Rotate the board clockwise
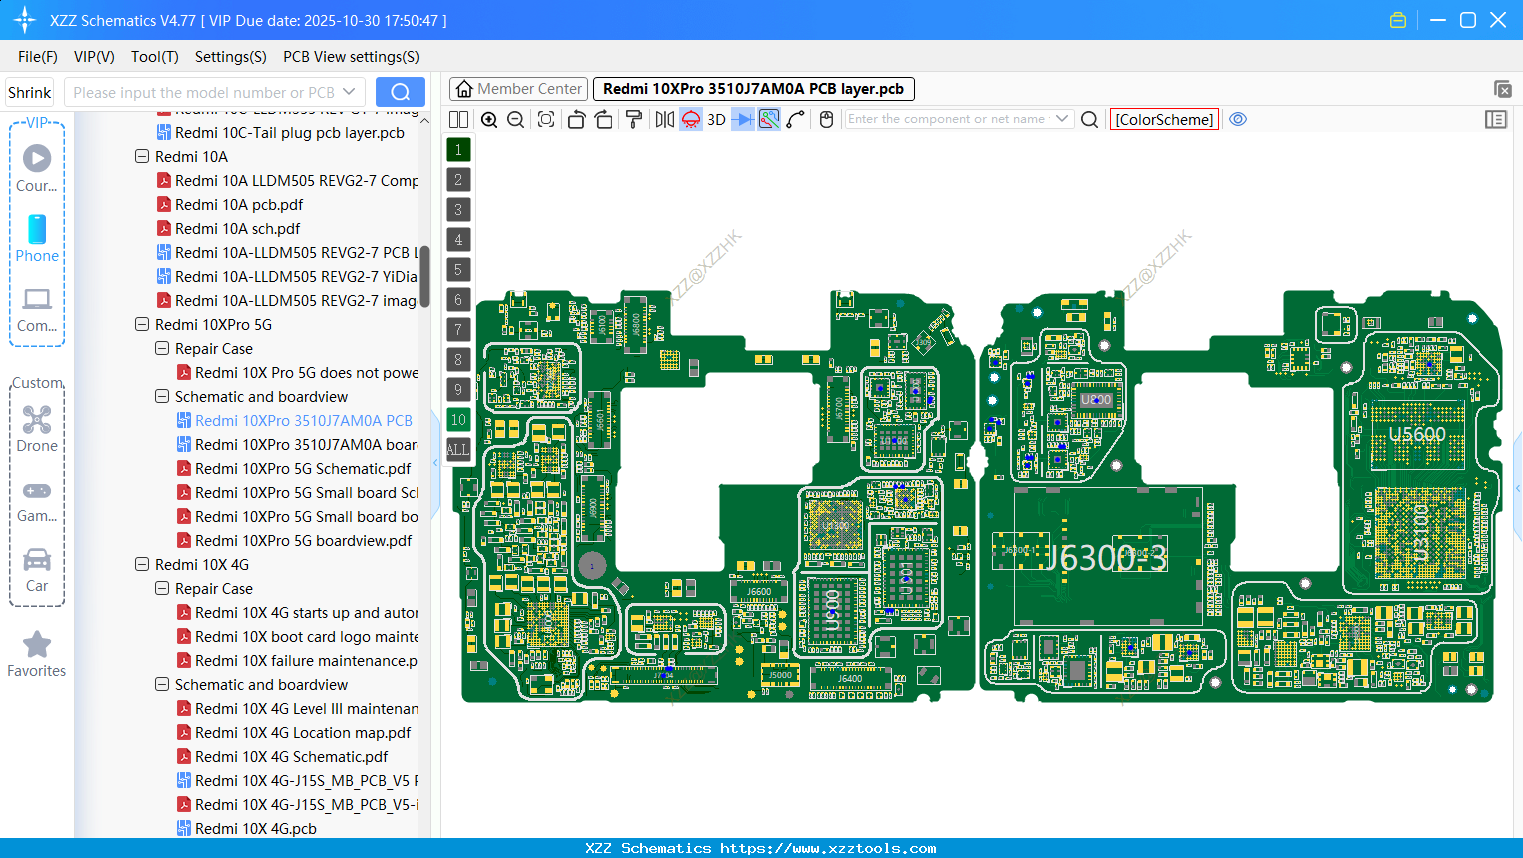This screenshot has height=858, width=1523. tap(604, 119)
